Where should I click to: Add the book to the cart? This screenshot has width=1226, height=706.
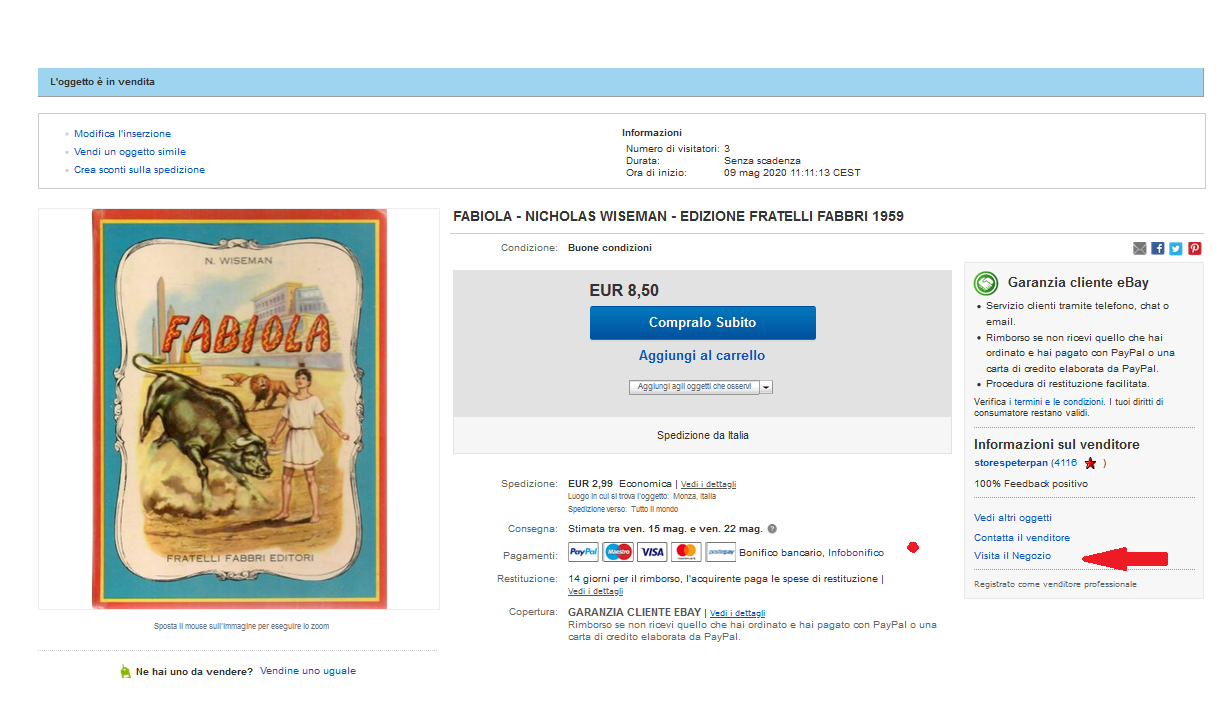point(702,355)
